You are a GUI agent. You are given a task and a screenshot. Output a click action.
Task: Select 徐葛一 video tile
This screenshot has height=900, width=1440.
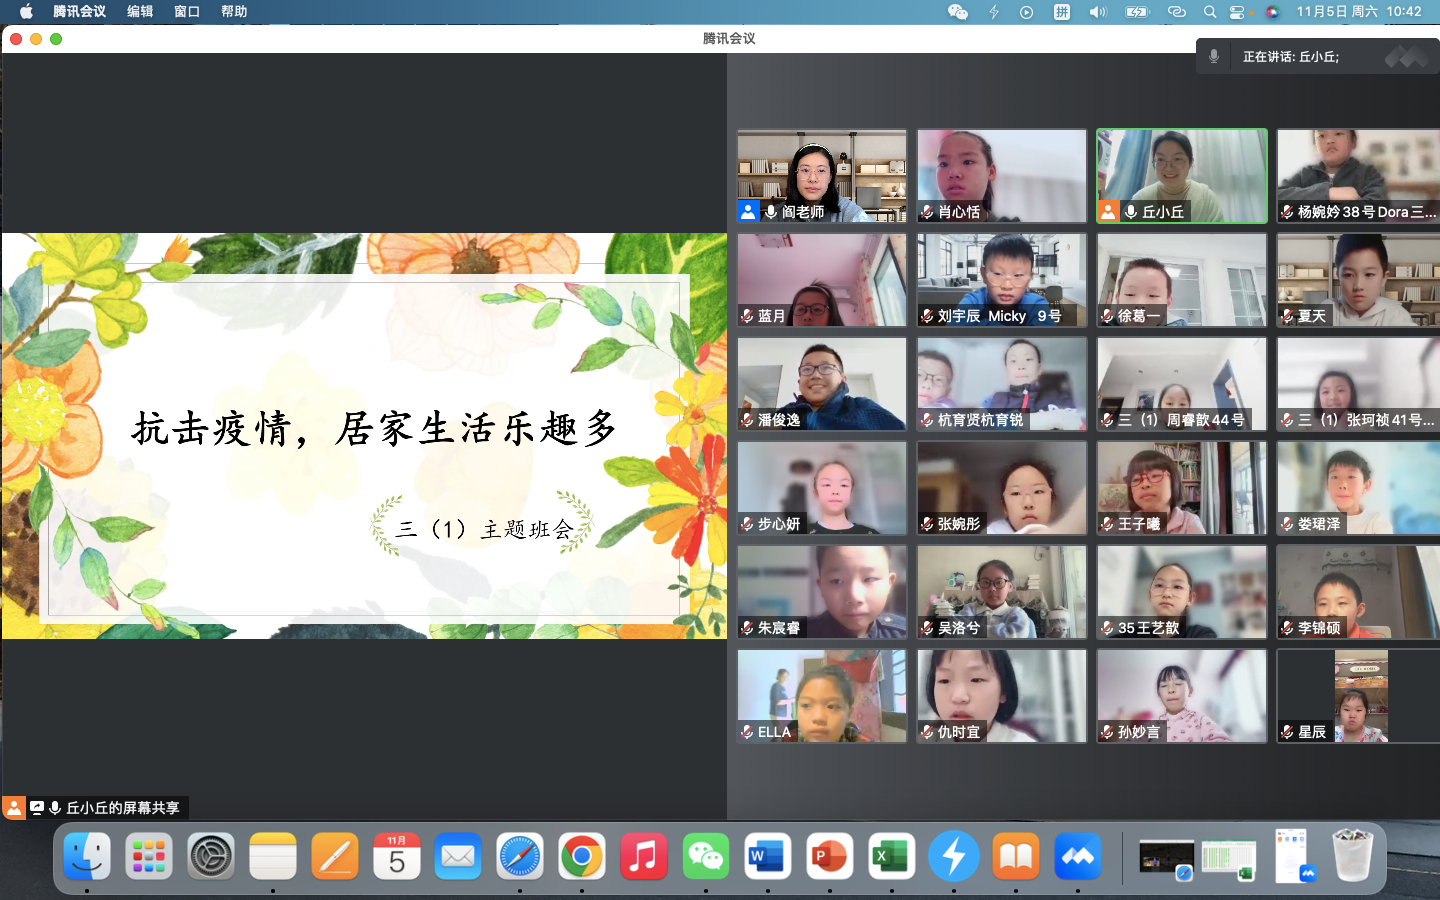(1182, 280)
